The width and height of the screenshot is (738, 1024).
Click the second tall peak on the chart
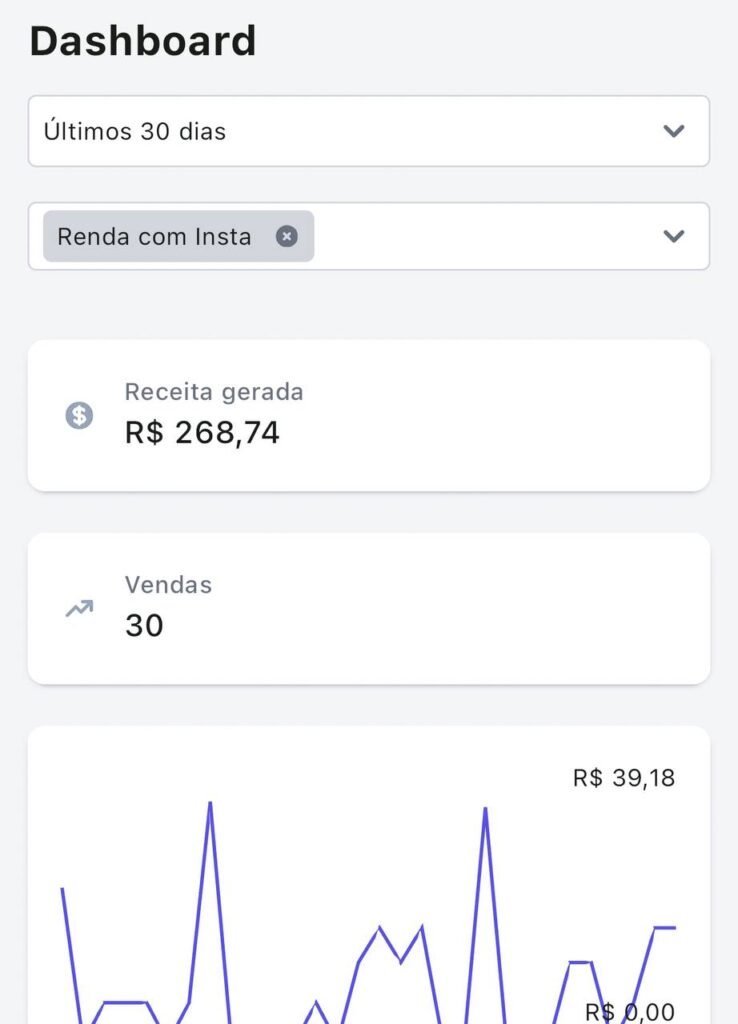[485, 808]
